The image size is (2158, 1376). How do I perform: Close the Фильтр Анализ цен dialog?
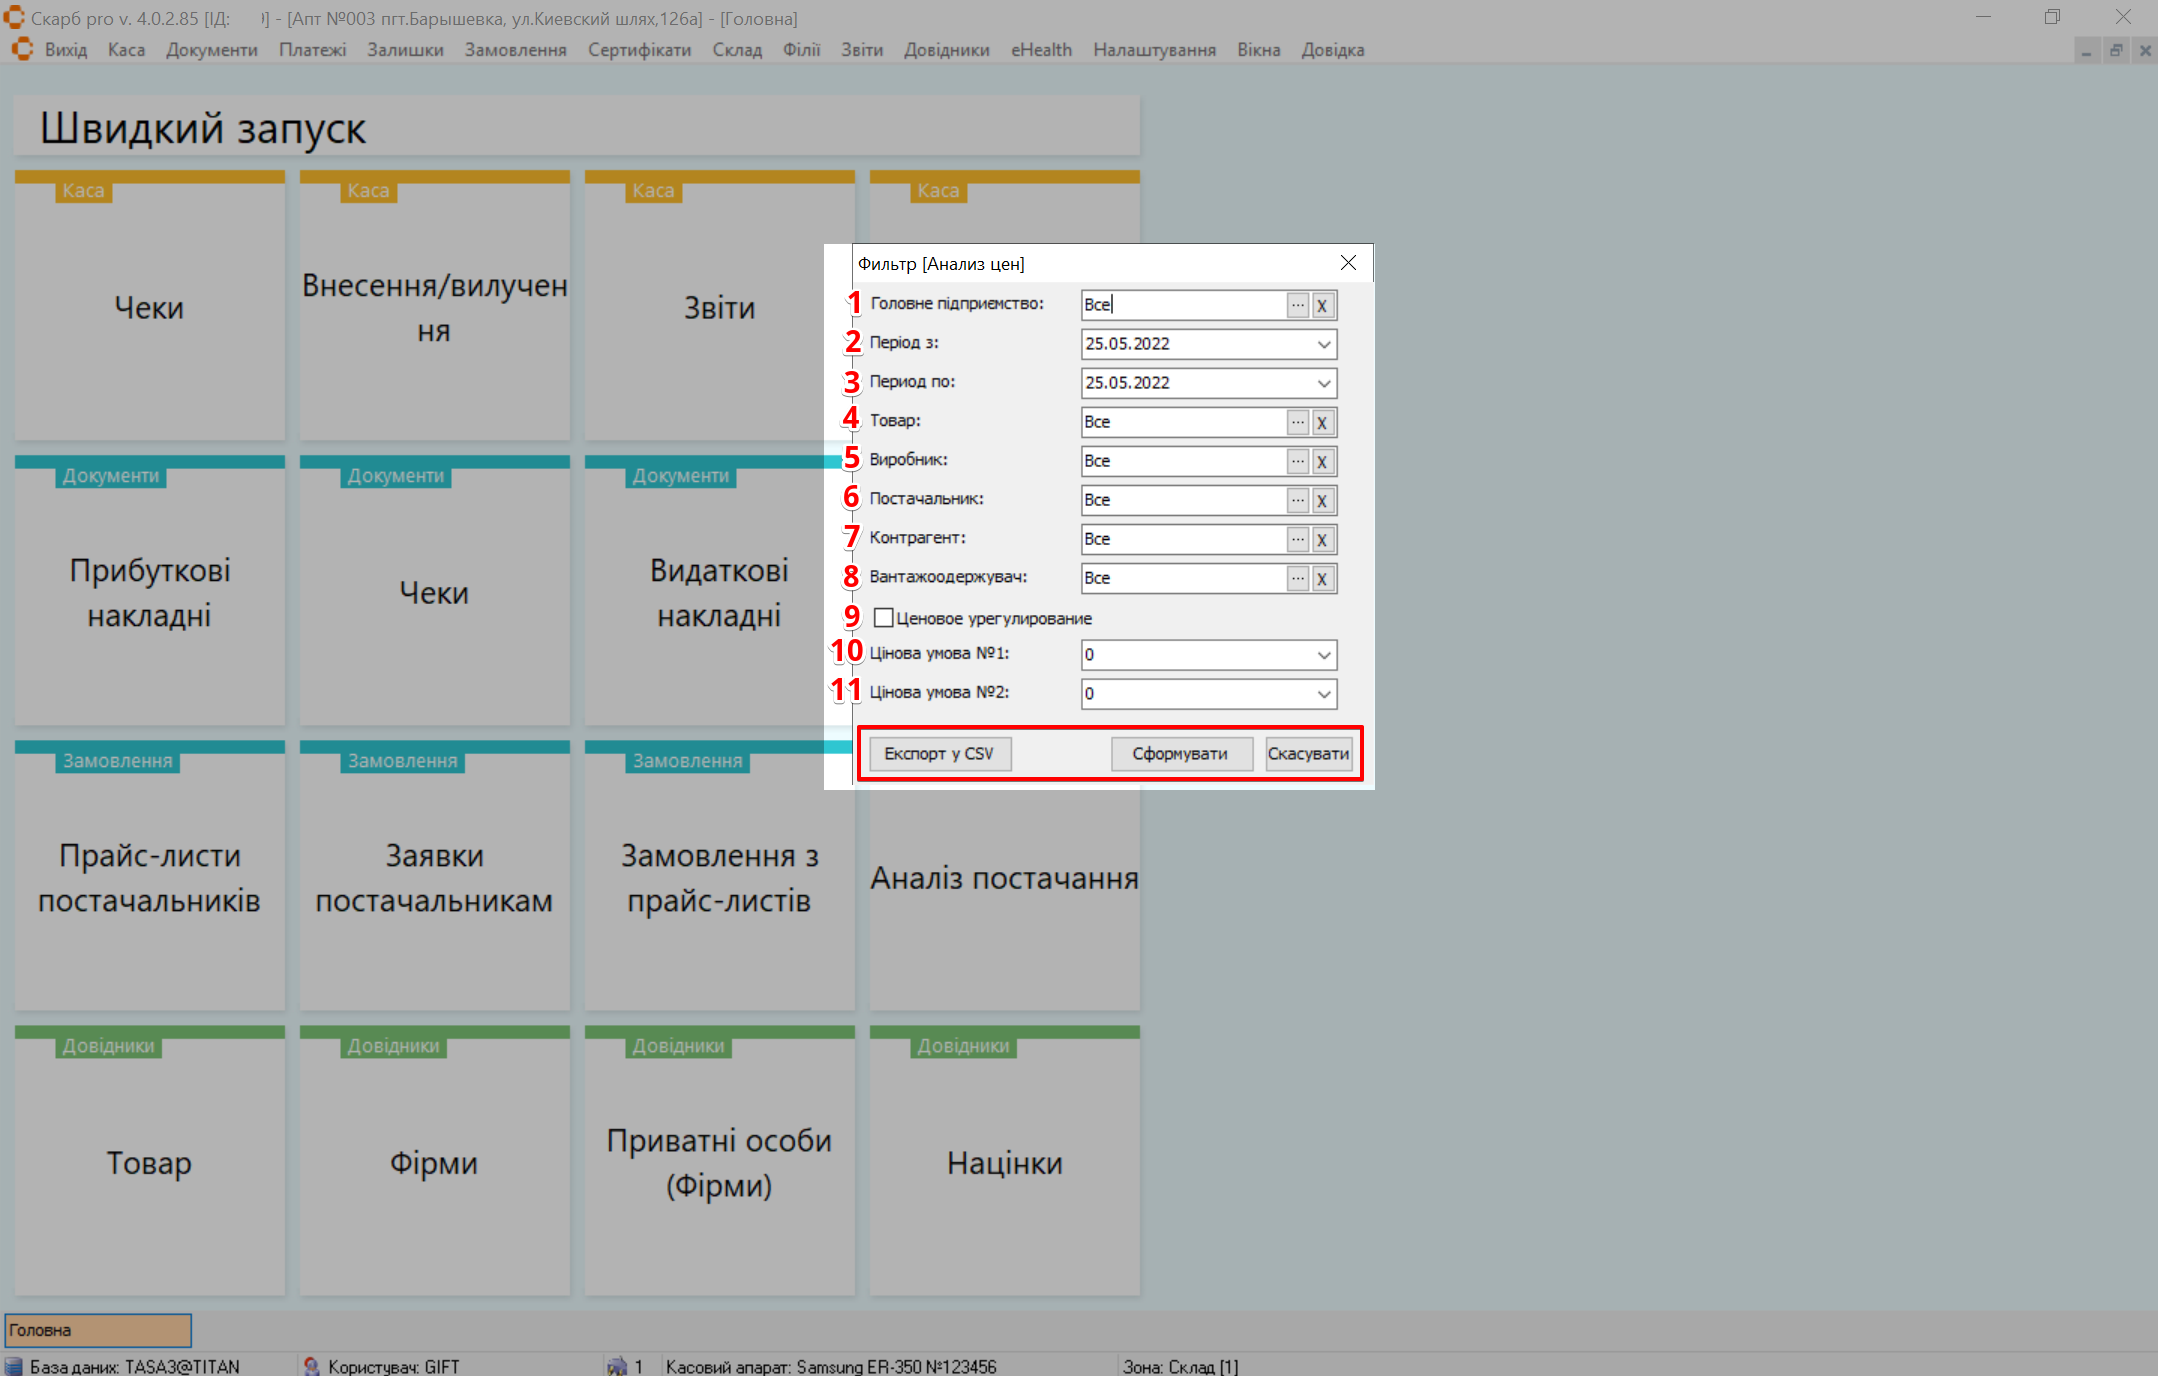(x=1348, y=263)
